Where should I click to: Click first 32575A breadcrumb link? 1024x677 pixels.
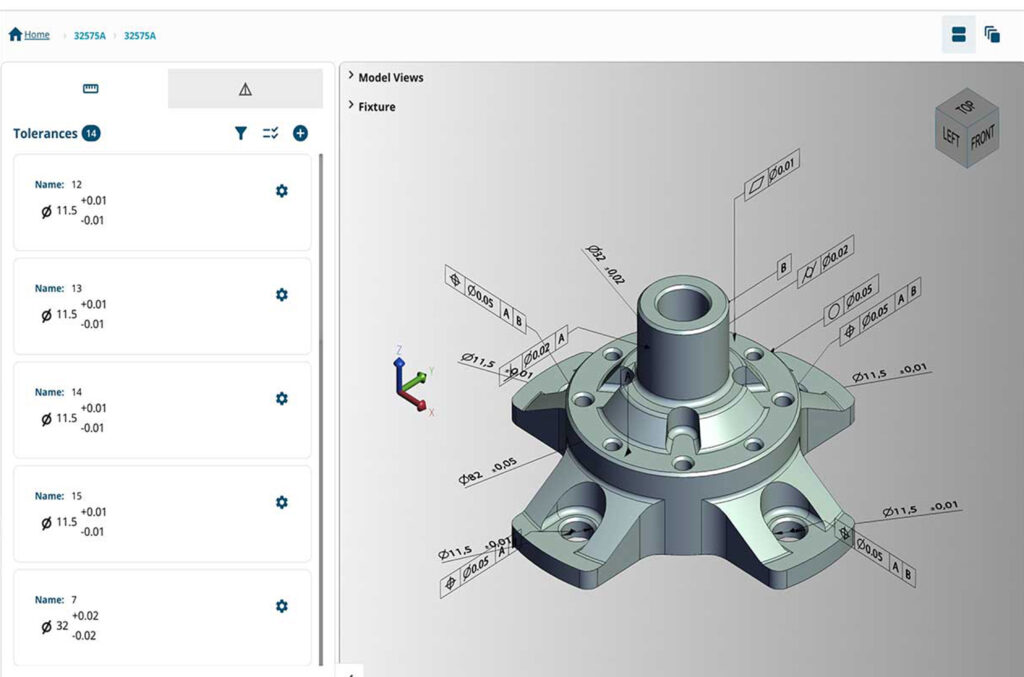point(90,36)
